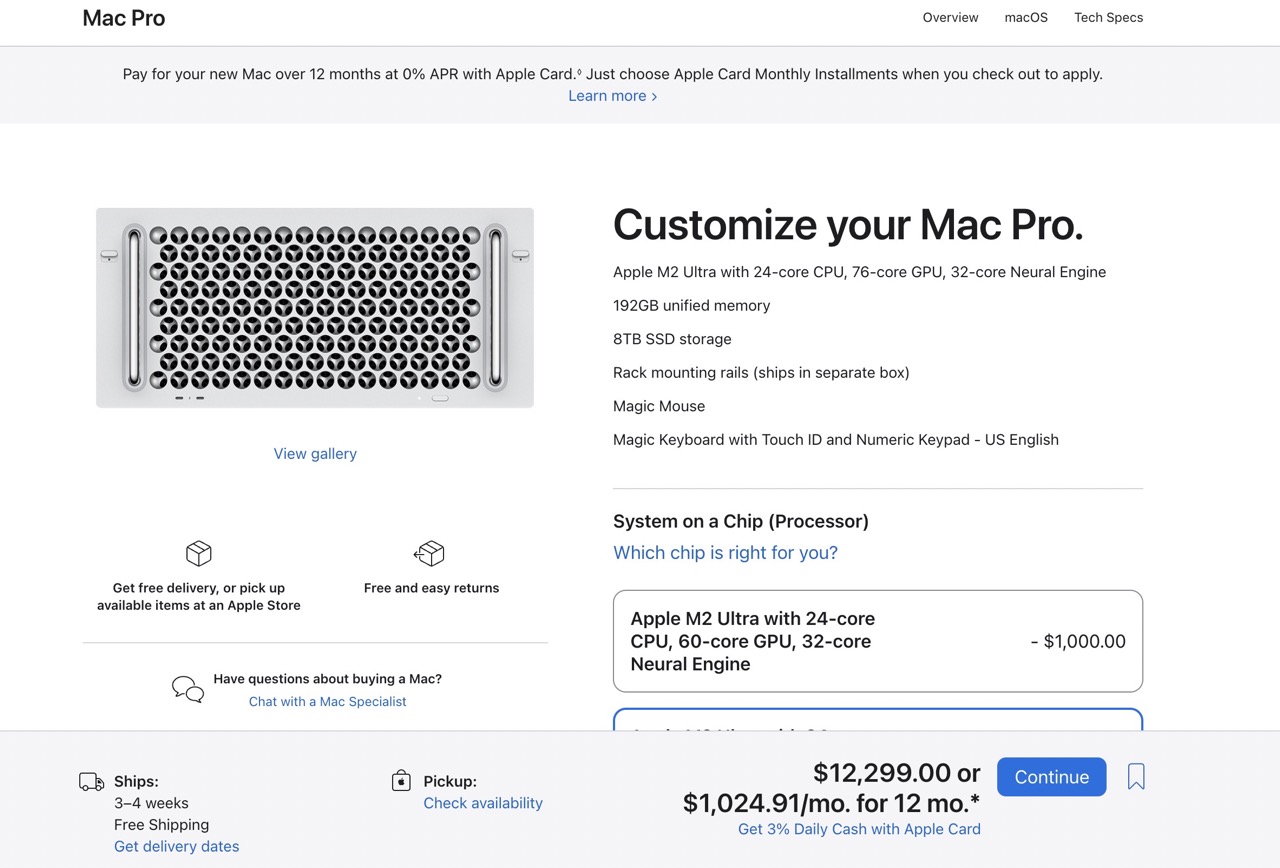Select the partially visible second chip option
This screenshot has width=1280, height=868.
(x=877, y=720)
